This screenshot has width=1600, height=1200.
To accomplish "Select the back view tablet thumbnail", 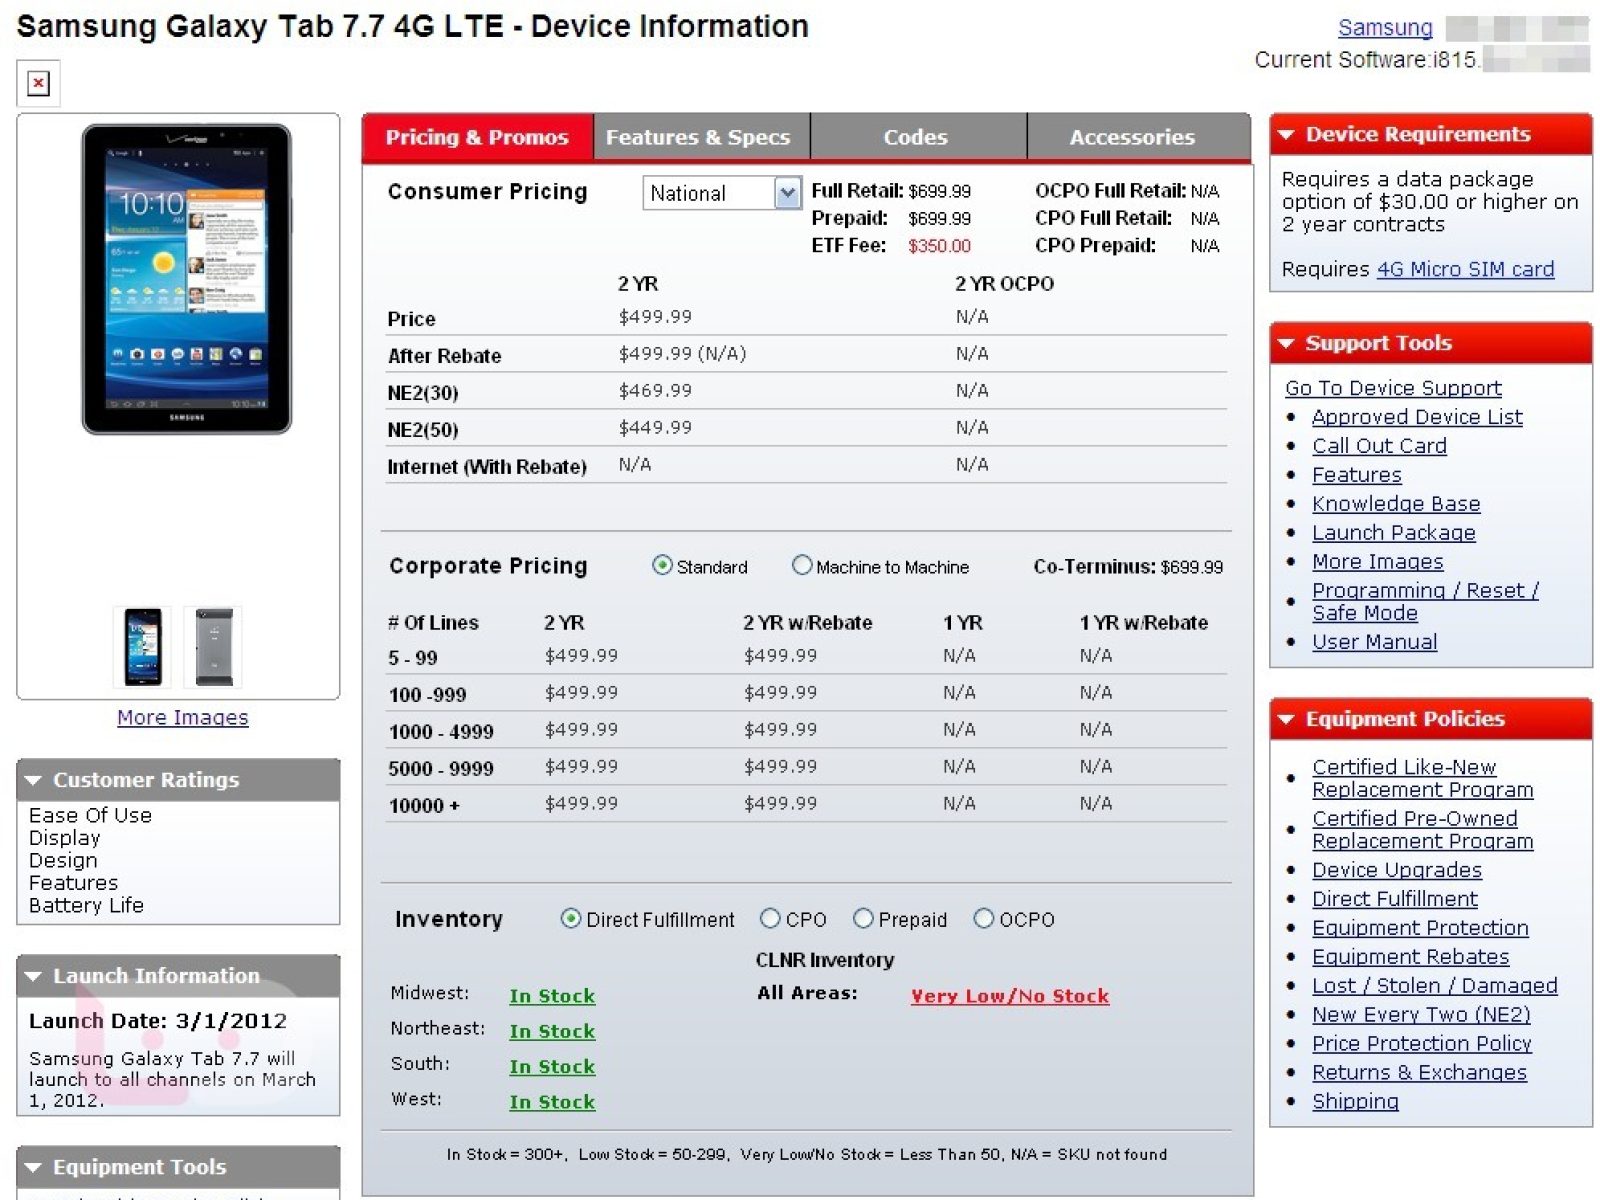I will click(x=212, y=647).
